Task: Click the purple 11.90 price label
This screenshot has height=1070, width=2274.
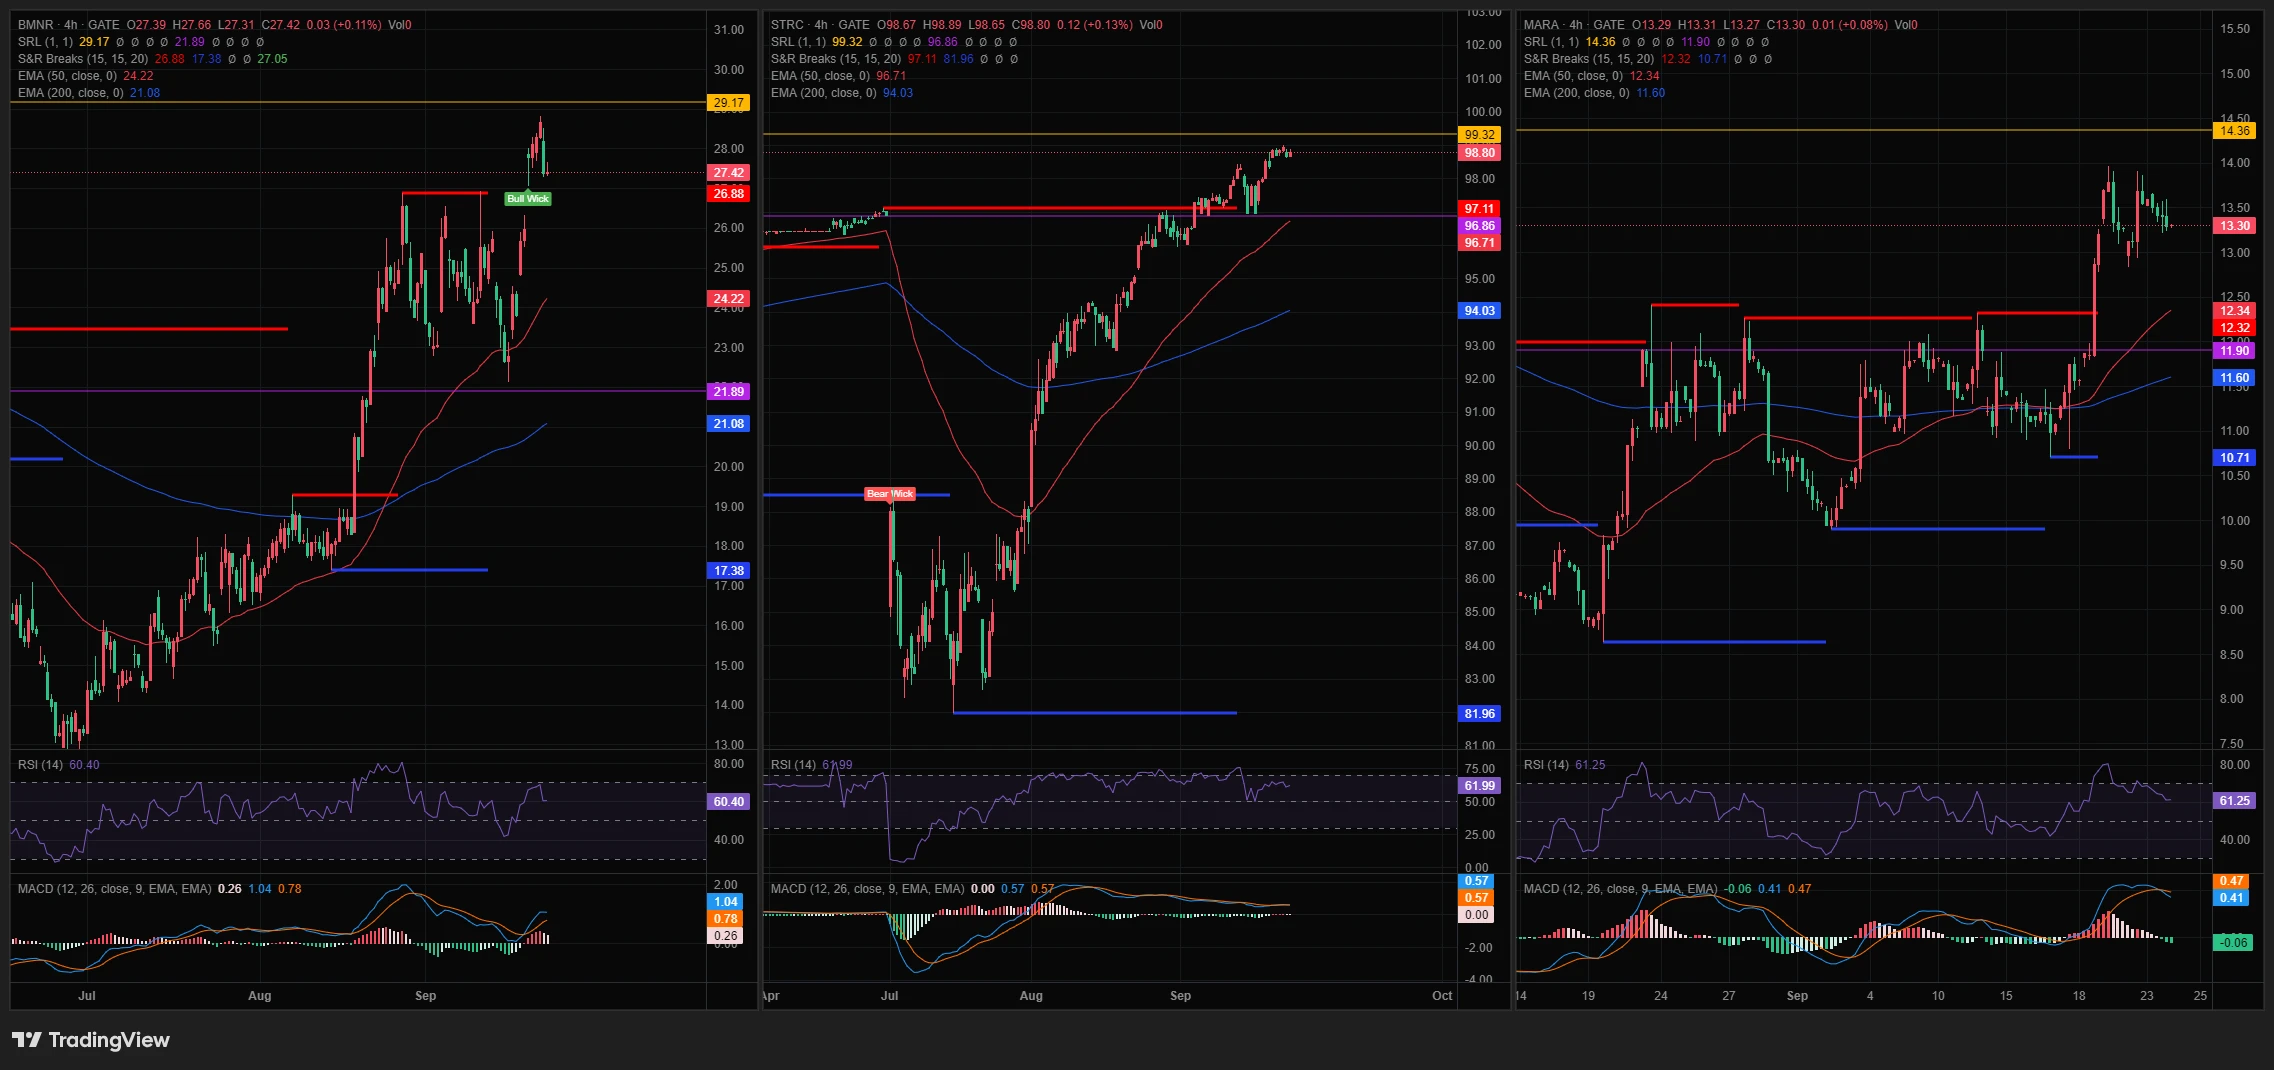Action: click(x=2235, y=351)
